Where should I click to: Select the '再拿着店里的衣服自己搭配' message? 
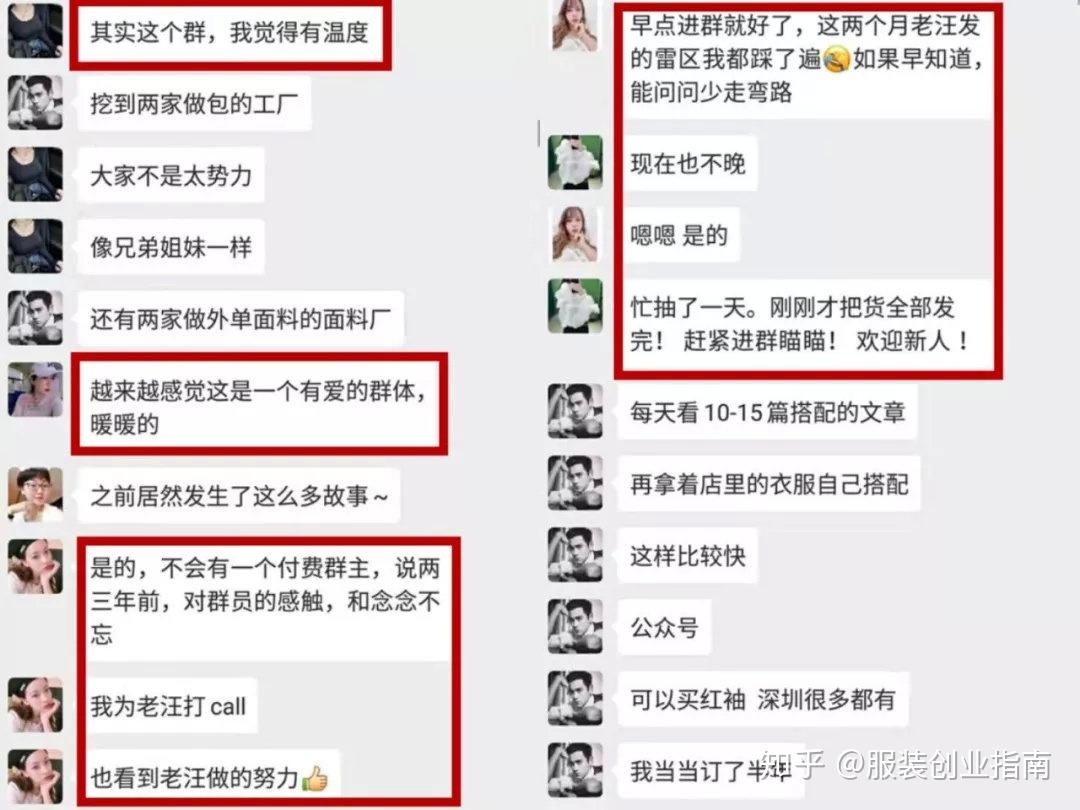coord(769,484)
